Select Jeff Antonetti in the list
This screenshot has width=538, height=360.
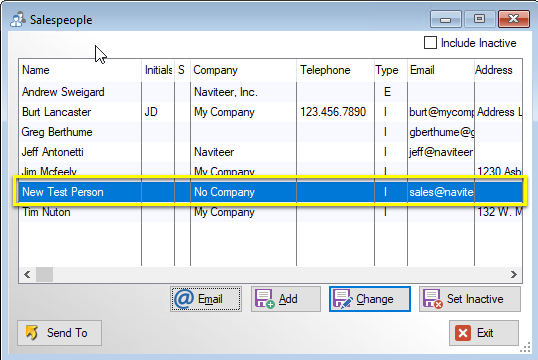pos(270,152)
